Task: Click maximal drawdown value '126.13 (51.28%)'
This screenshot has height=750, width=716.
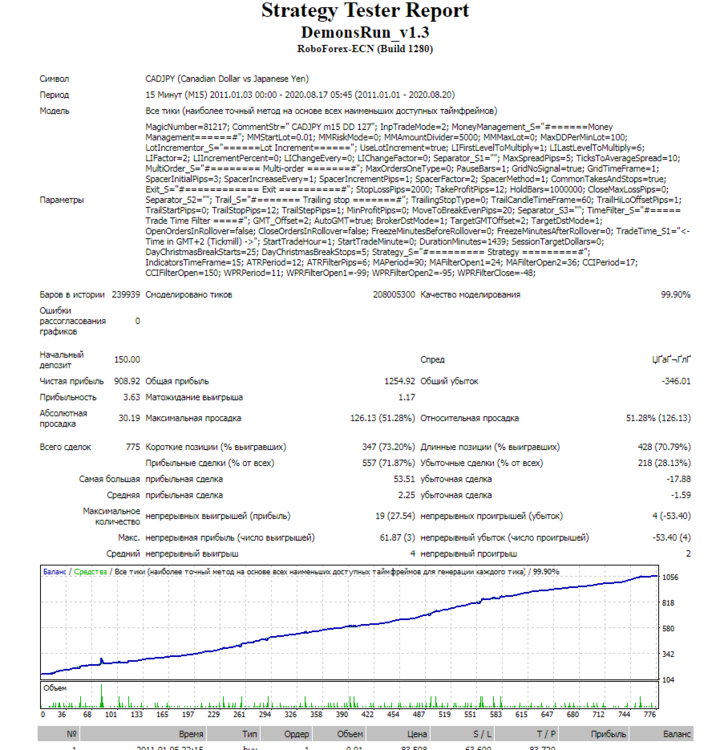Action: pos(383,419)
